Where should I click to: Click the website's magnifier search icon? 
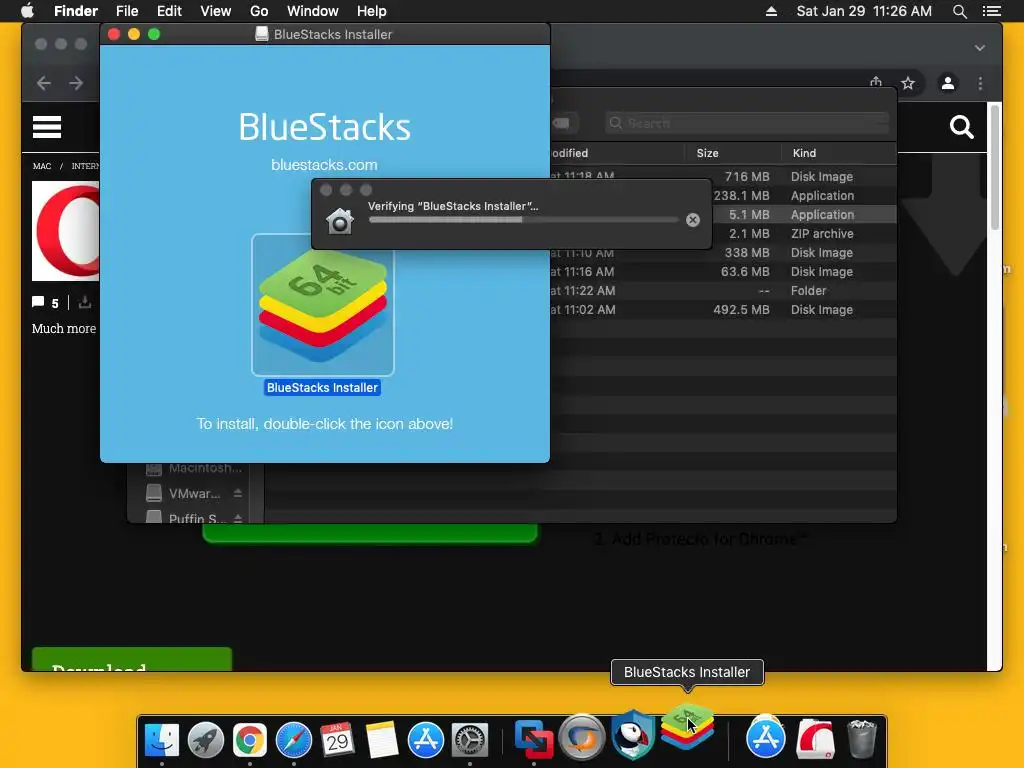962,127
